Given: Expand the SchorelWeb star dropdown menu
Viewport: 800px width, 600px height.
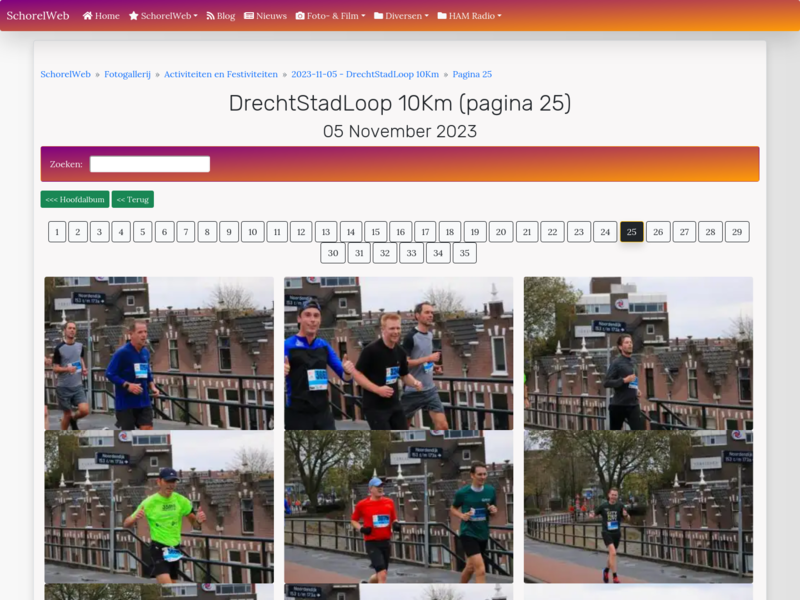Looking at the screenshot, I should point(163,16).
